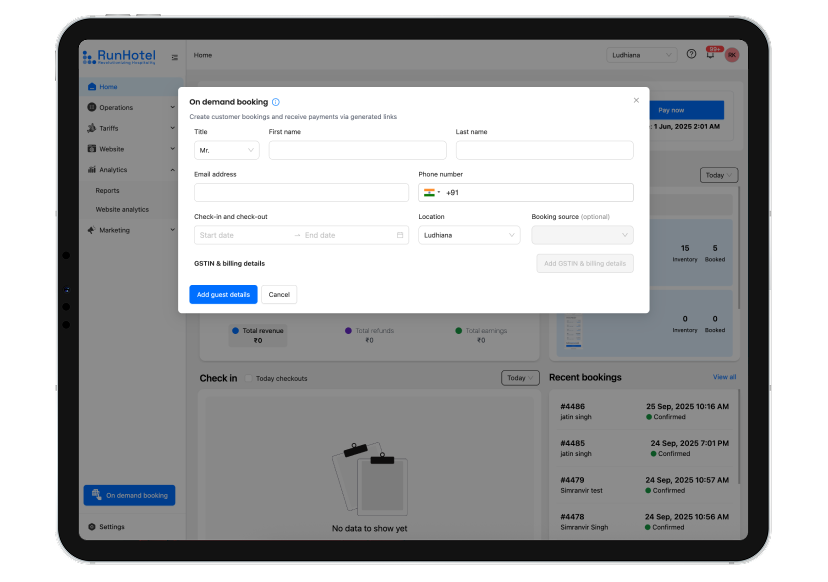Focus the Last name input field

[544, 151]
